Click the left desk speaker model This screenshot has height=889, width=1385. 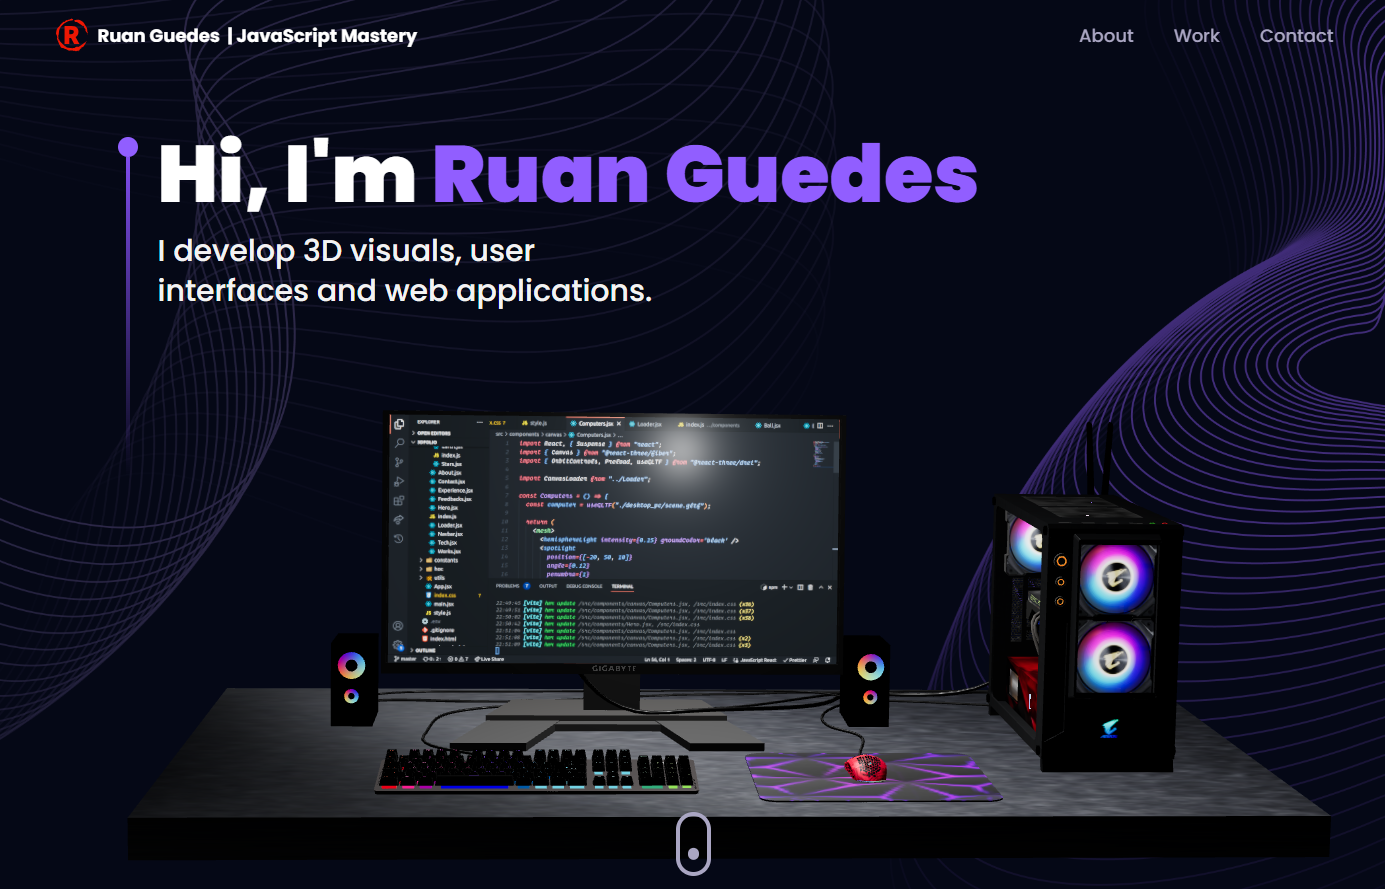354,679
